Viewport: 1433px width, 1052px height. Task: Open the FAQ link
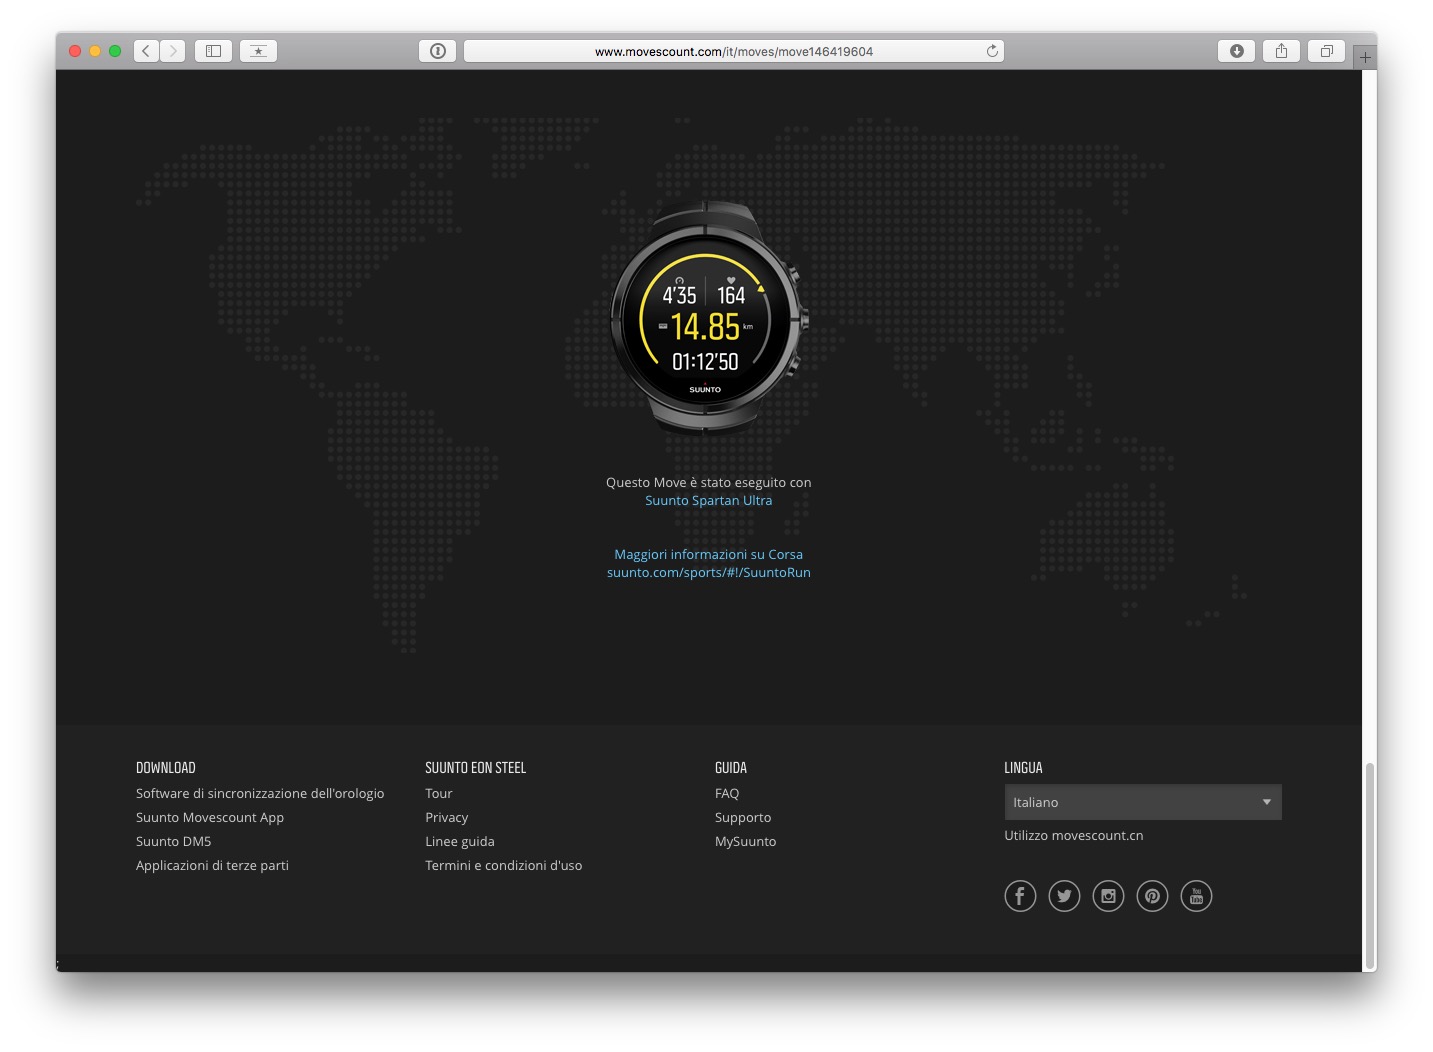(727, 793)
